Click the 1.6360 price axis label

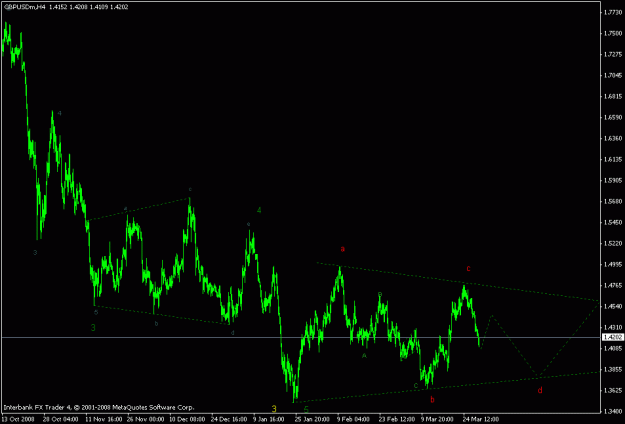612,138
